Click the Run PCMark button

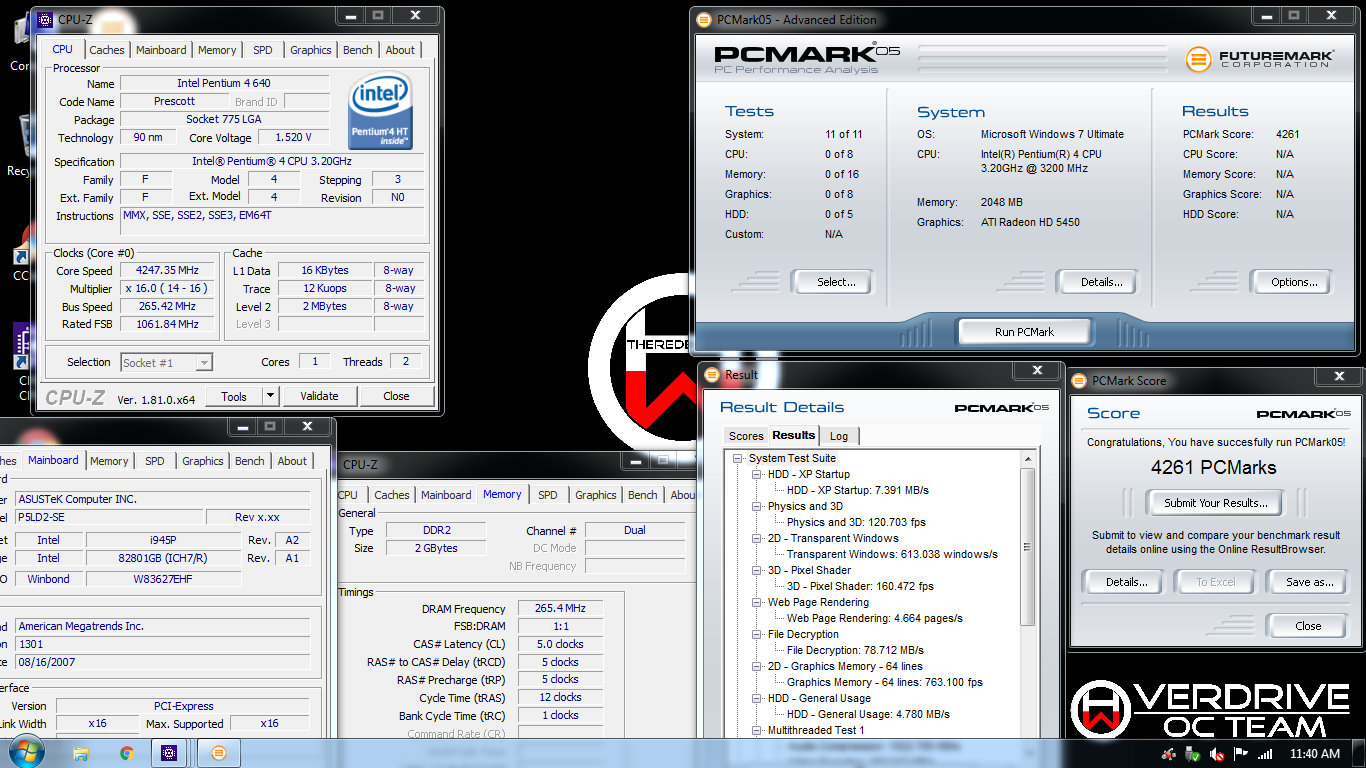tap(1024, 332)
